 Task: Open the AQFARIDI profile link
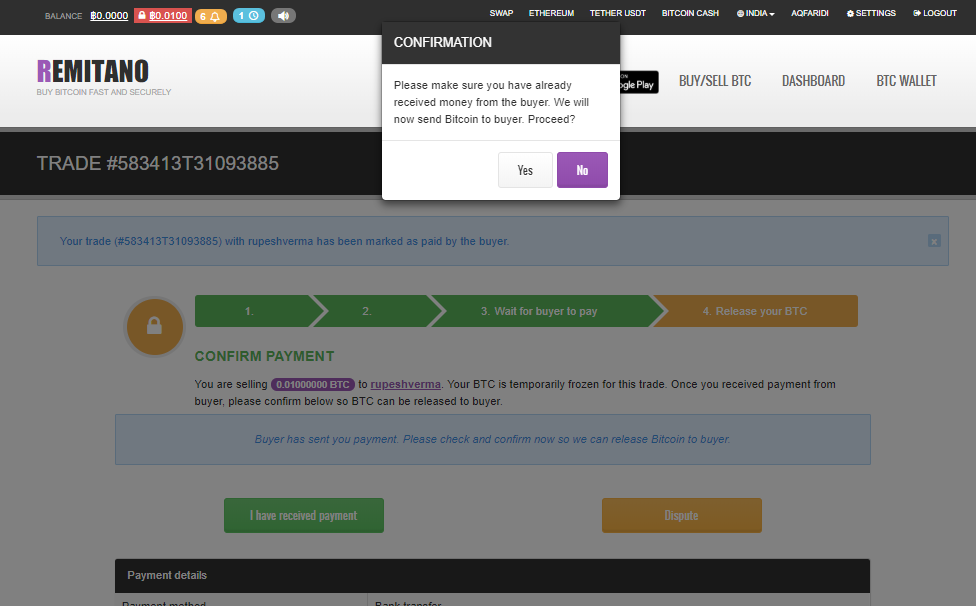point(809,13)
